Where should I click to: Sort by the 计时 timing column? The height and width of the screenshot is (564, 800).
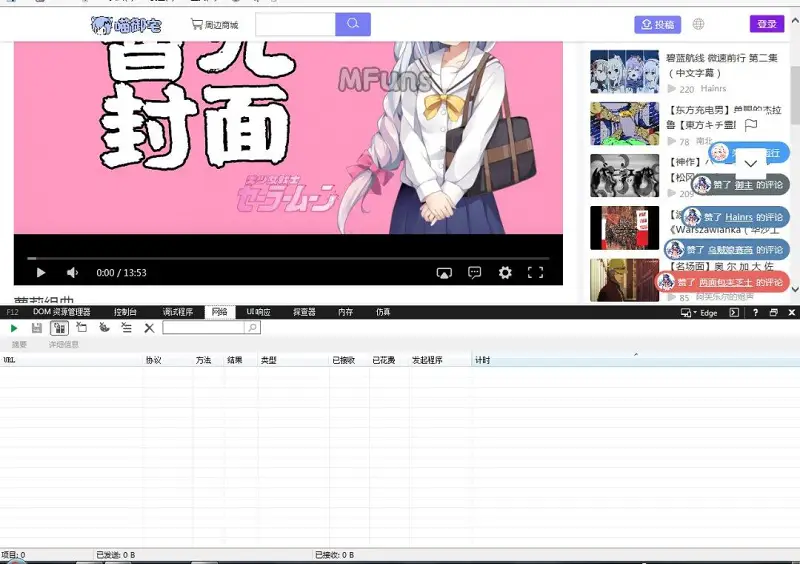636,360
